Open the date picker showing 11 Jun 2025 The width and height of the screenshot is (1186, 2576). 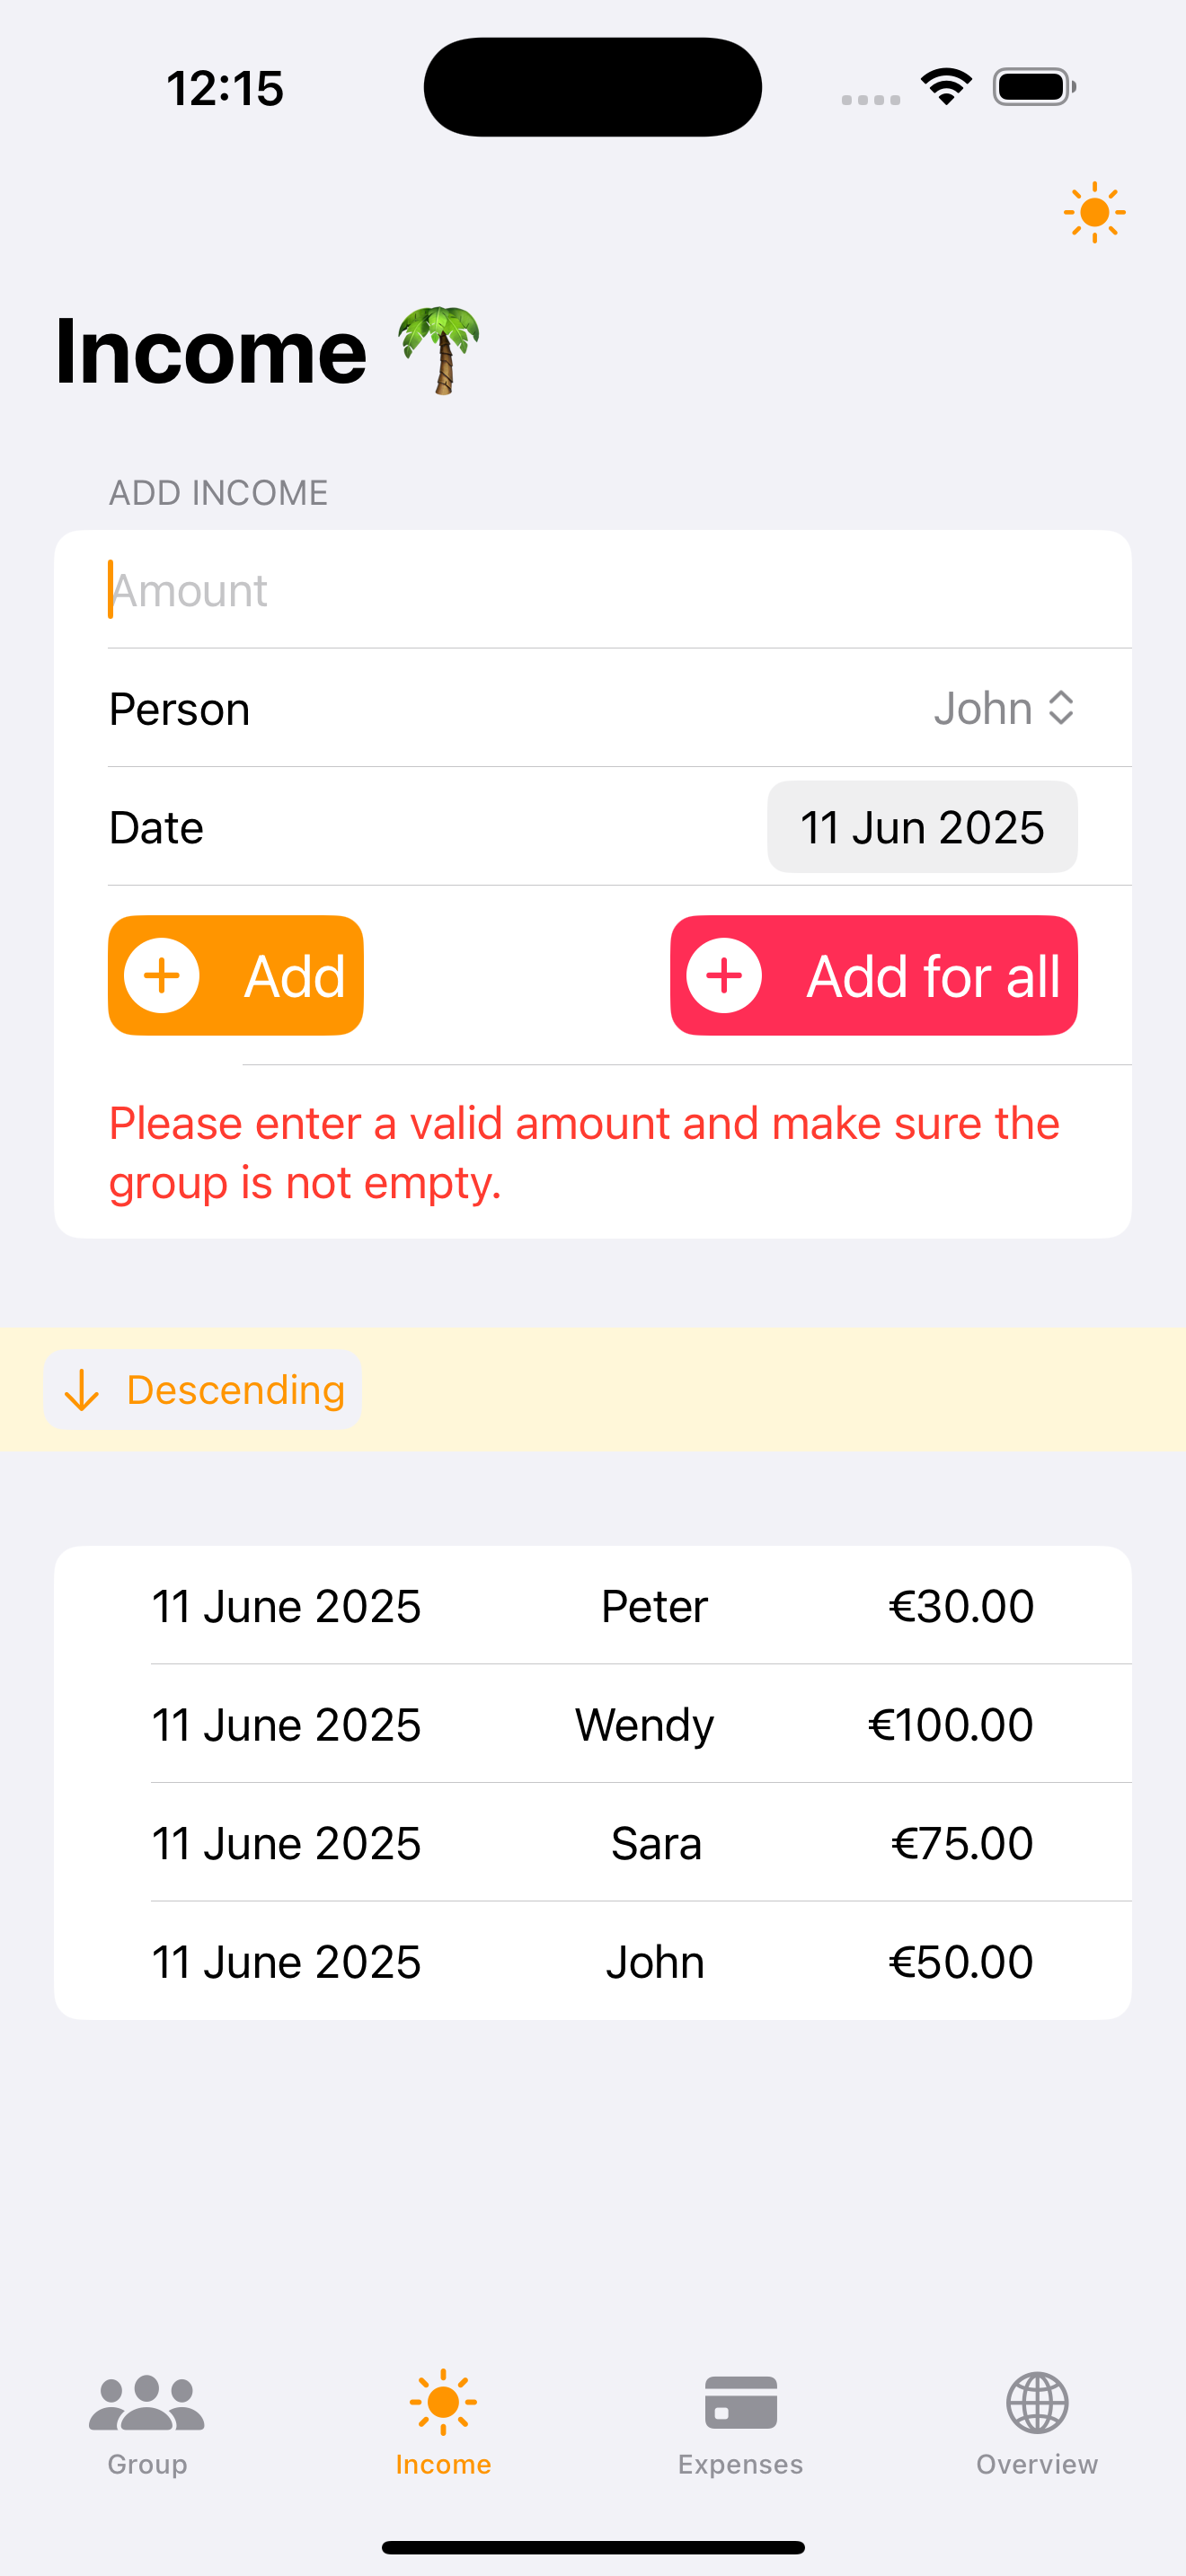coord(922,827)
